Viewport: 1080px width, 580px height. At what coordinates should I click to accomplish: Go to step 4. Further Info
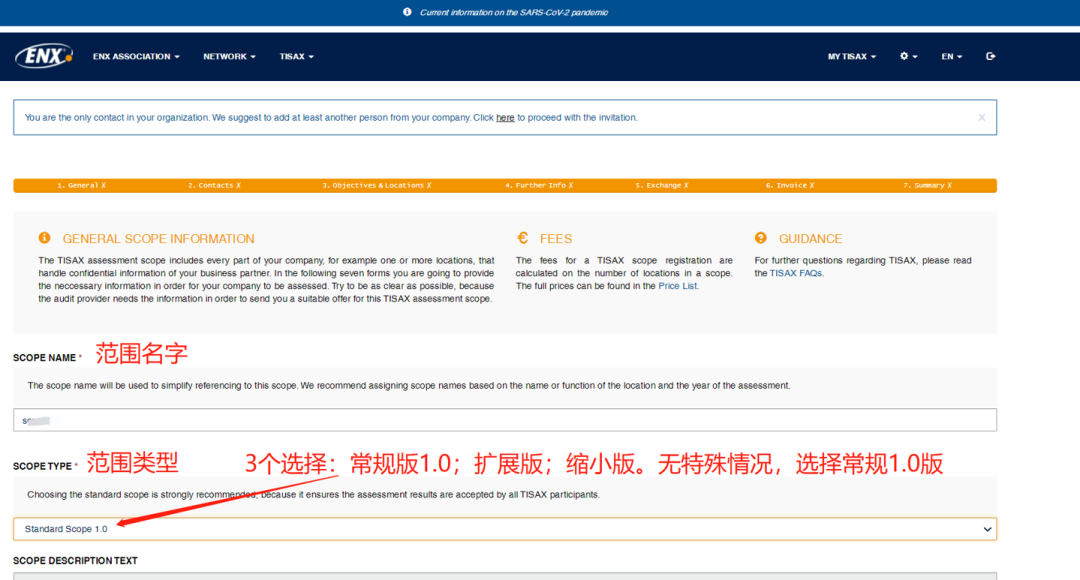pyautogui.click(x=539, y=185)
